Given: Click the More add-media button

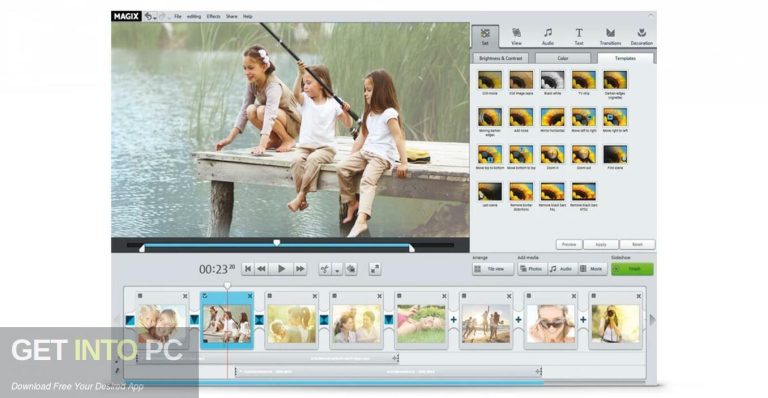Looking at the screenshot, I should click(x=593, y=269).
